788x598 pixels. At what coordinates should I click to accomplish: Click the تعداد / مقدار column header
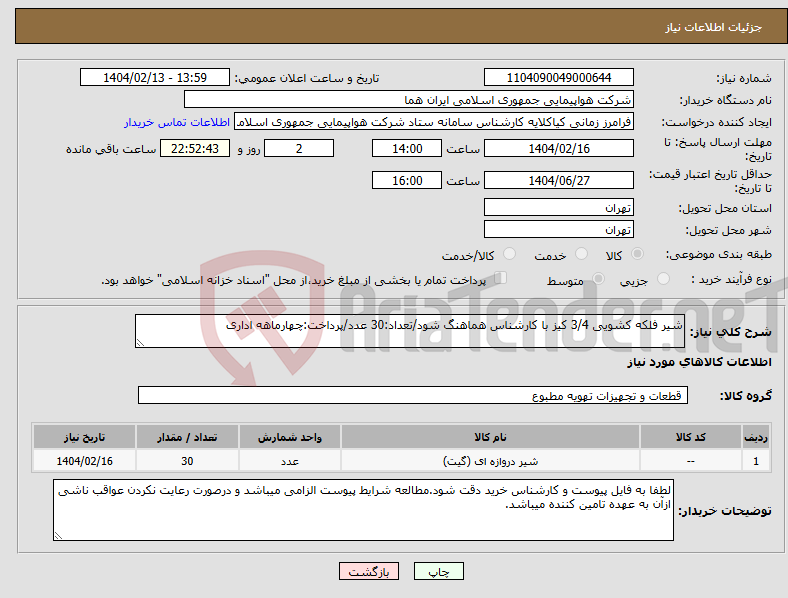coord(187,437)
